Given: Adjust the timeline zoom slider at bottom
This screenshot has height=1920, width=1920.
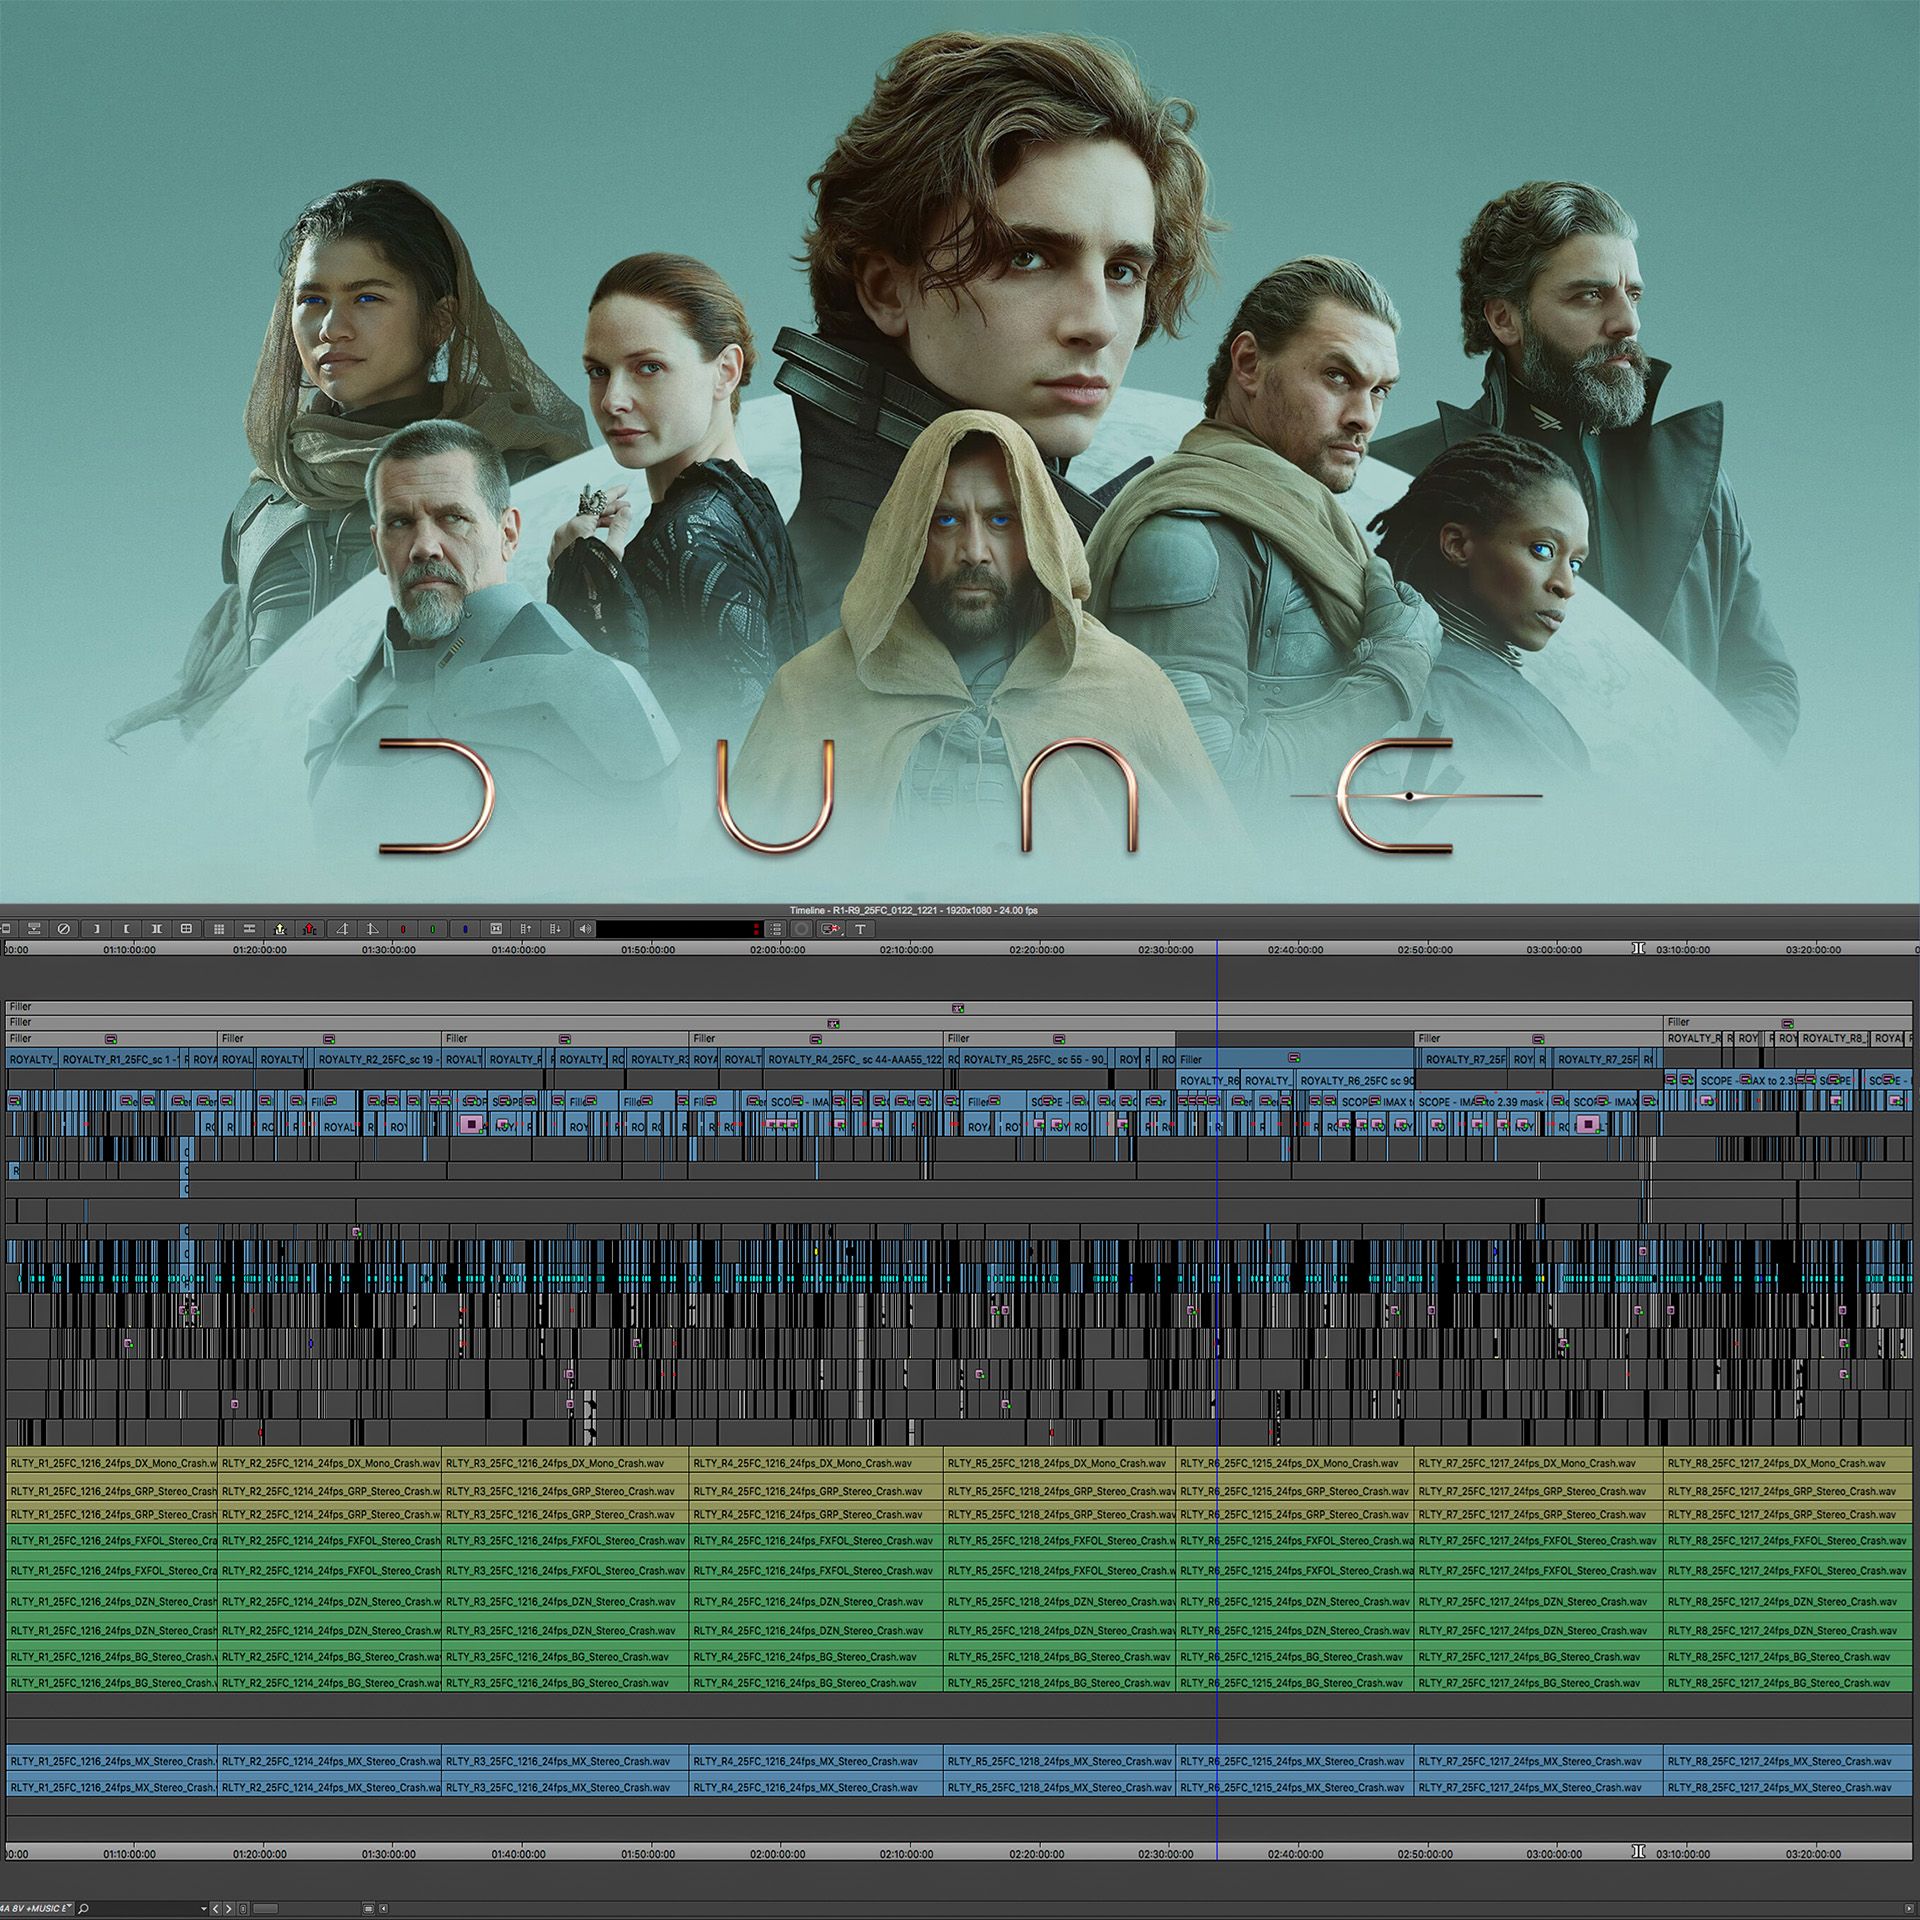Looking at the screenshot, I should (265, 1908).
